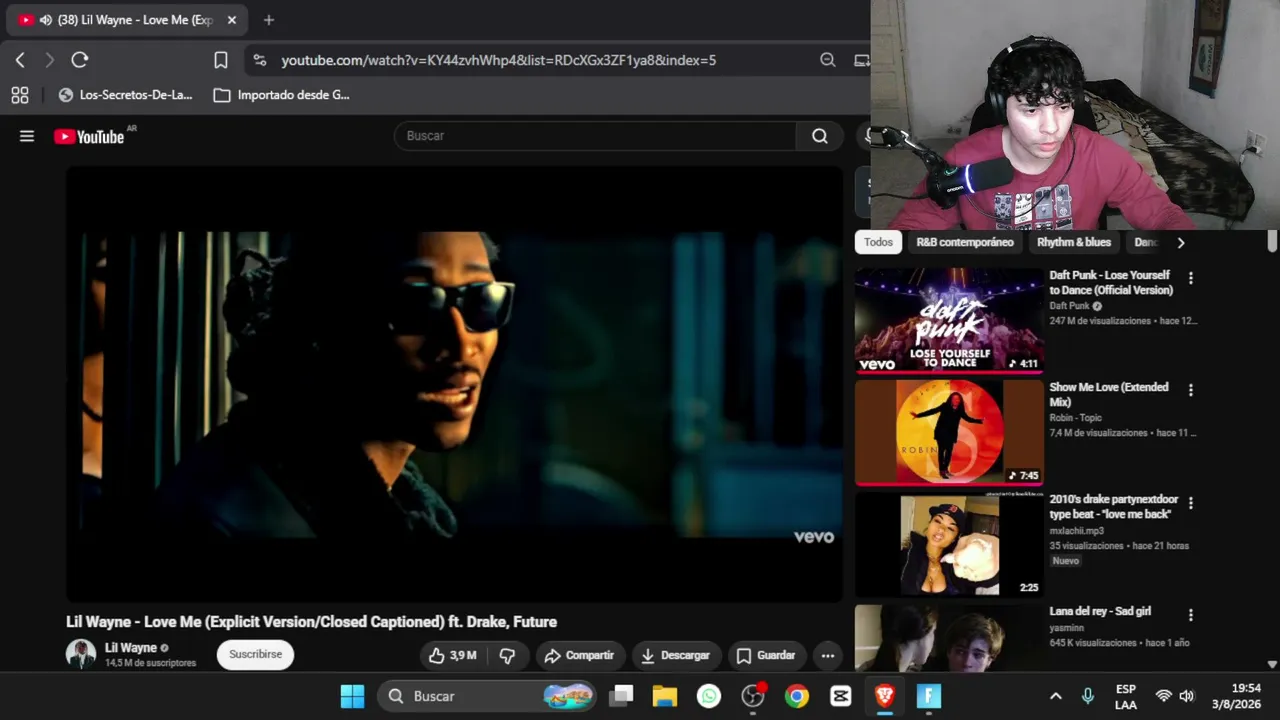Open options for Lana del rey video

tap(1190, 614)
